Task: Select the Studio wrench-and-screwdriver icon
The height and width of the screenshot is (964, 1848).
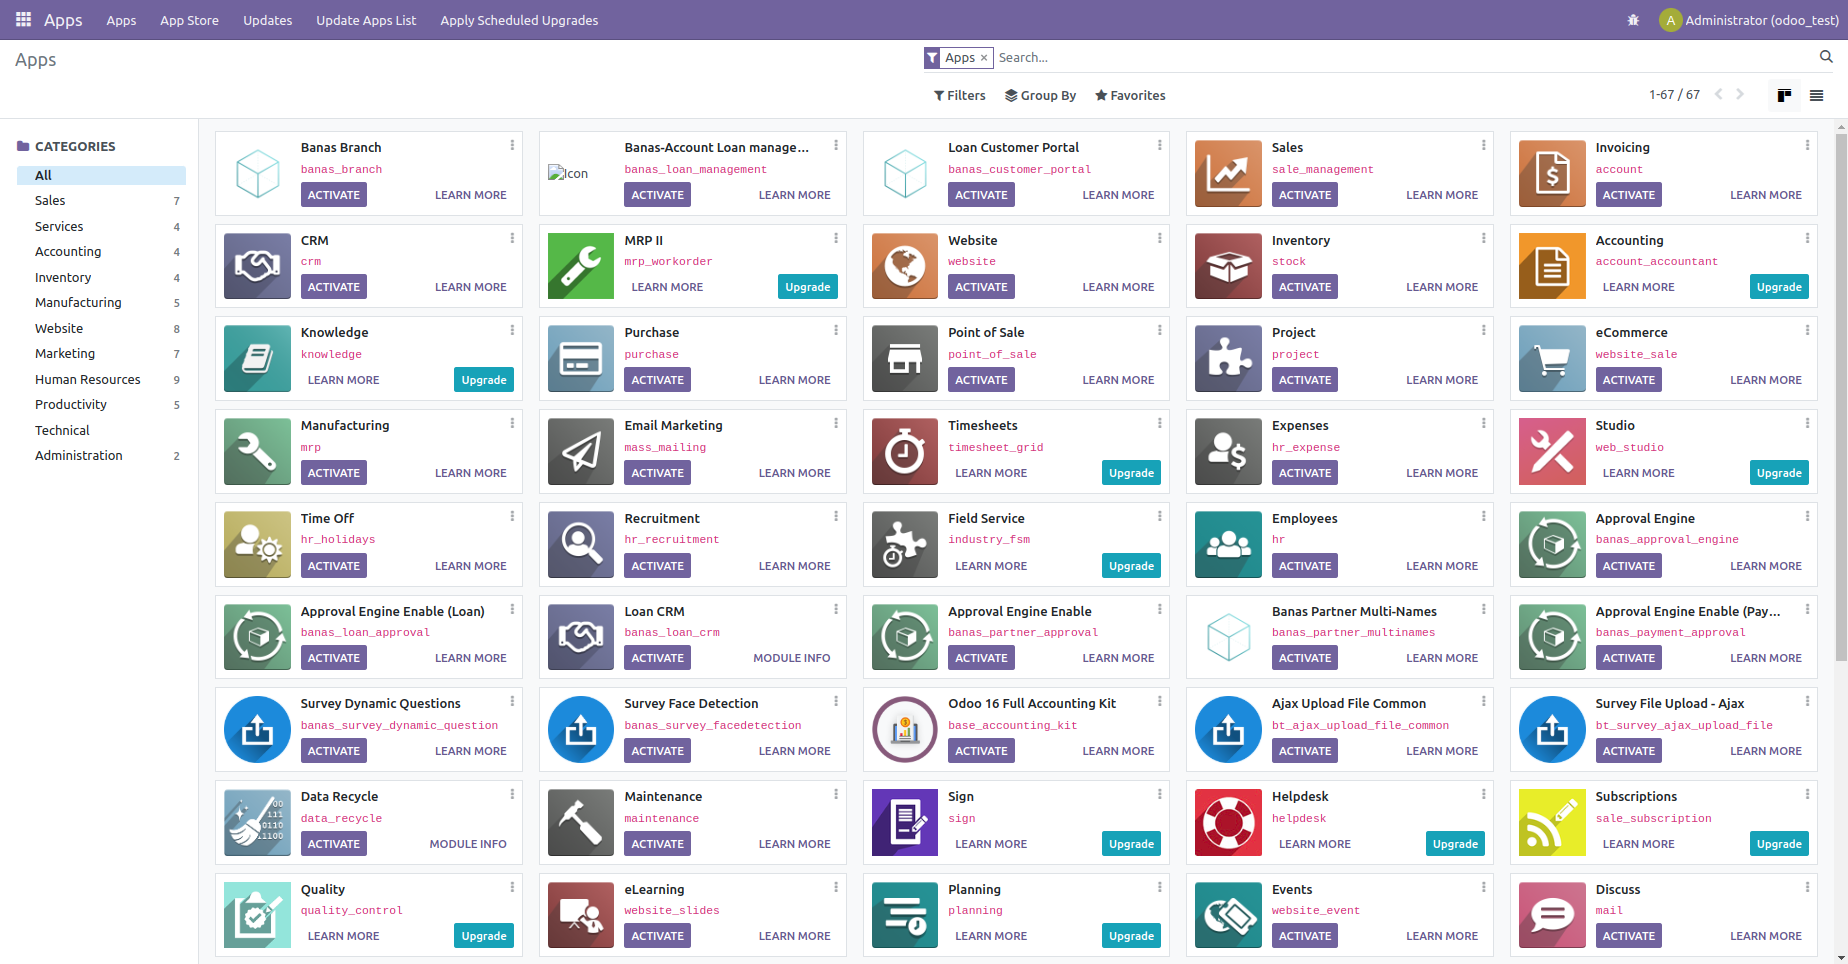Action: 1551,451
